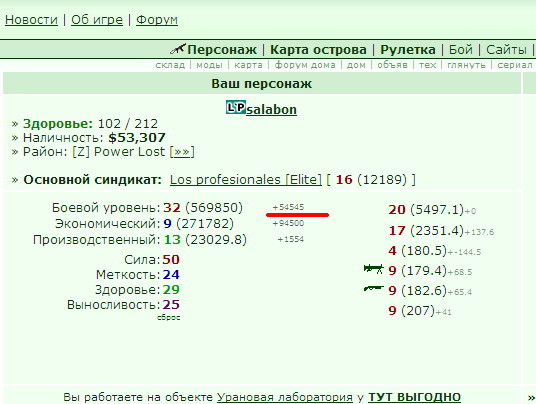
Task: Click the small сброс stats reset link
Action: [x=169, y=318]
